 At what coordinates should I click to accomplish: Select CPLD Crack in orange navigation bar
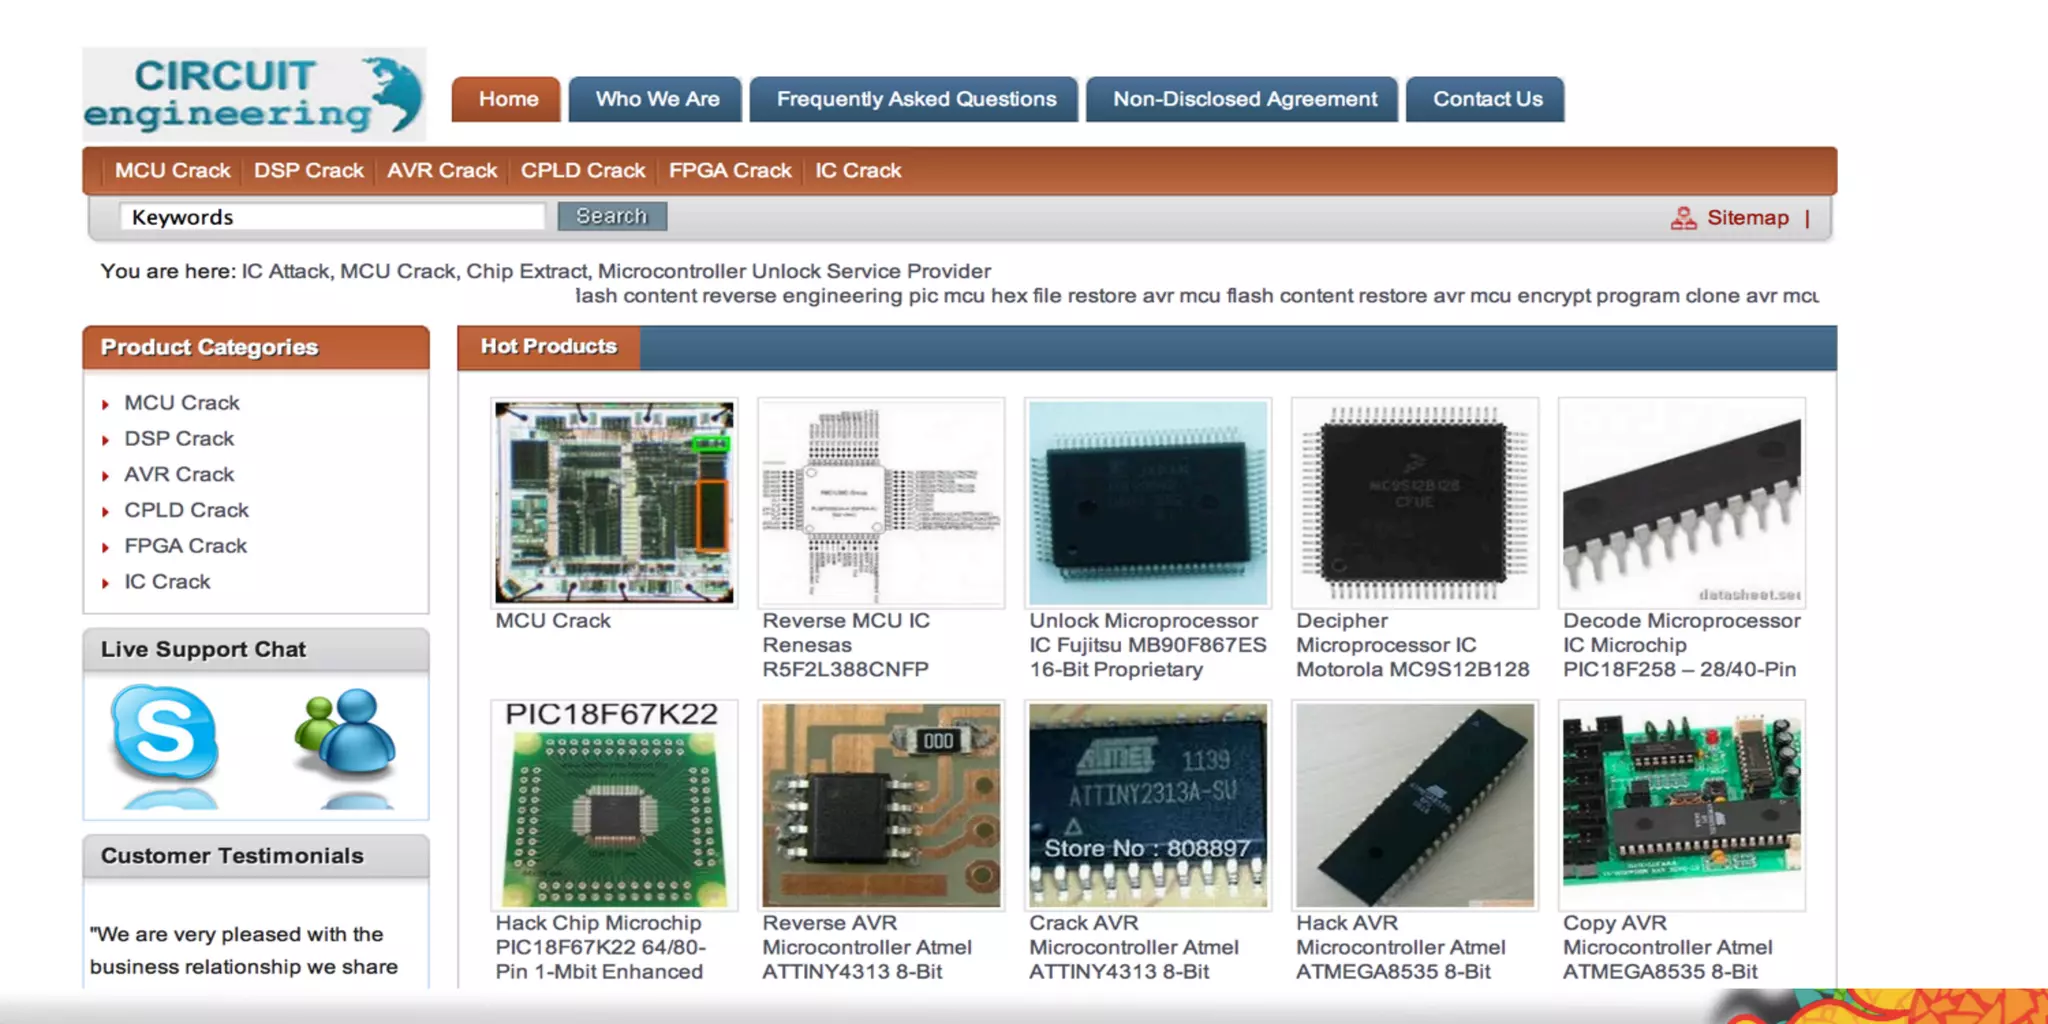[x=583, y=171]
